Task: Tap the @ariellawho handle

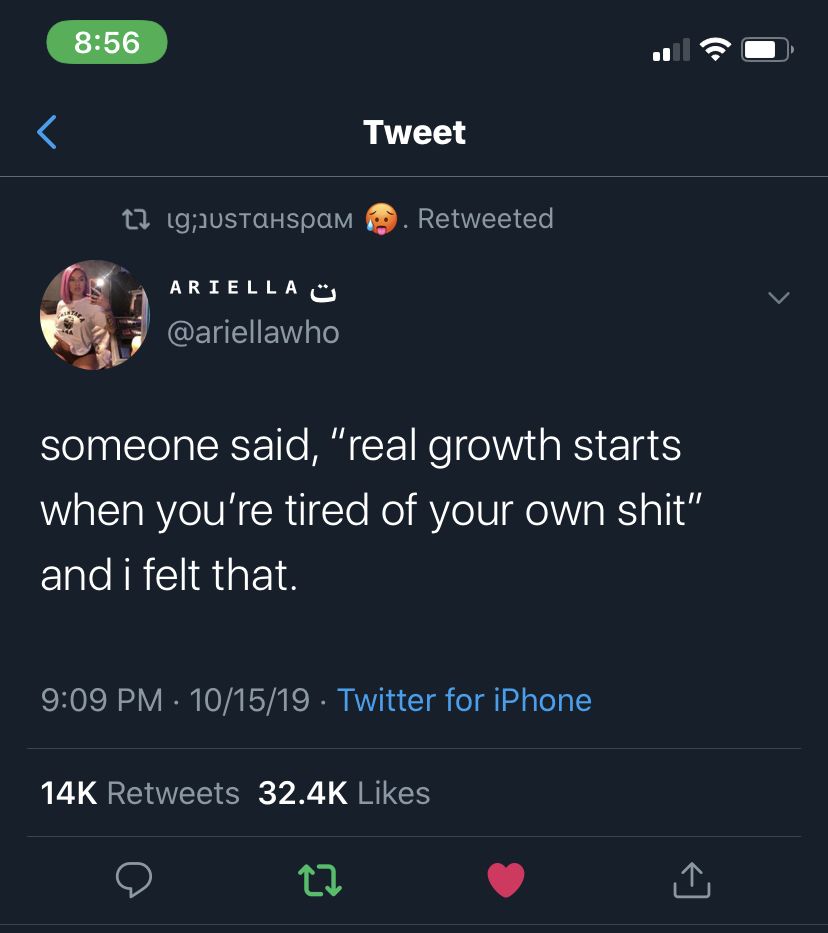Action: [253, 332]
